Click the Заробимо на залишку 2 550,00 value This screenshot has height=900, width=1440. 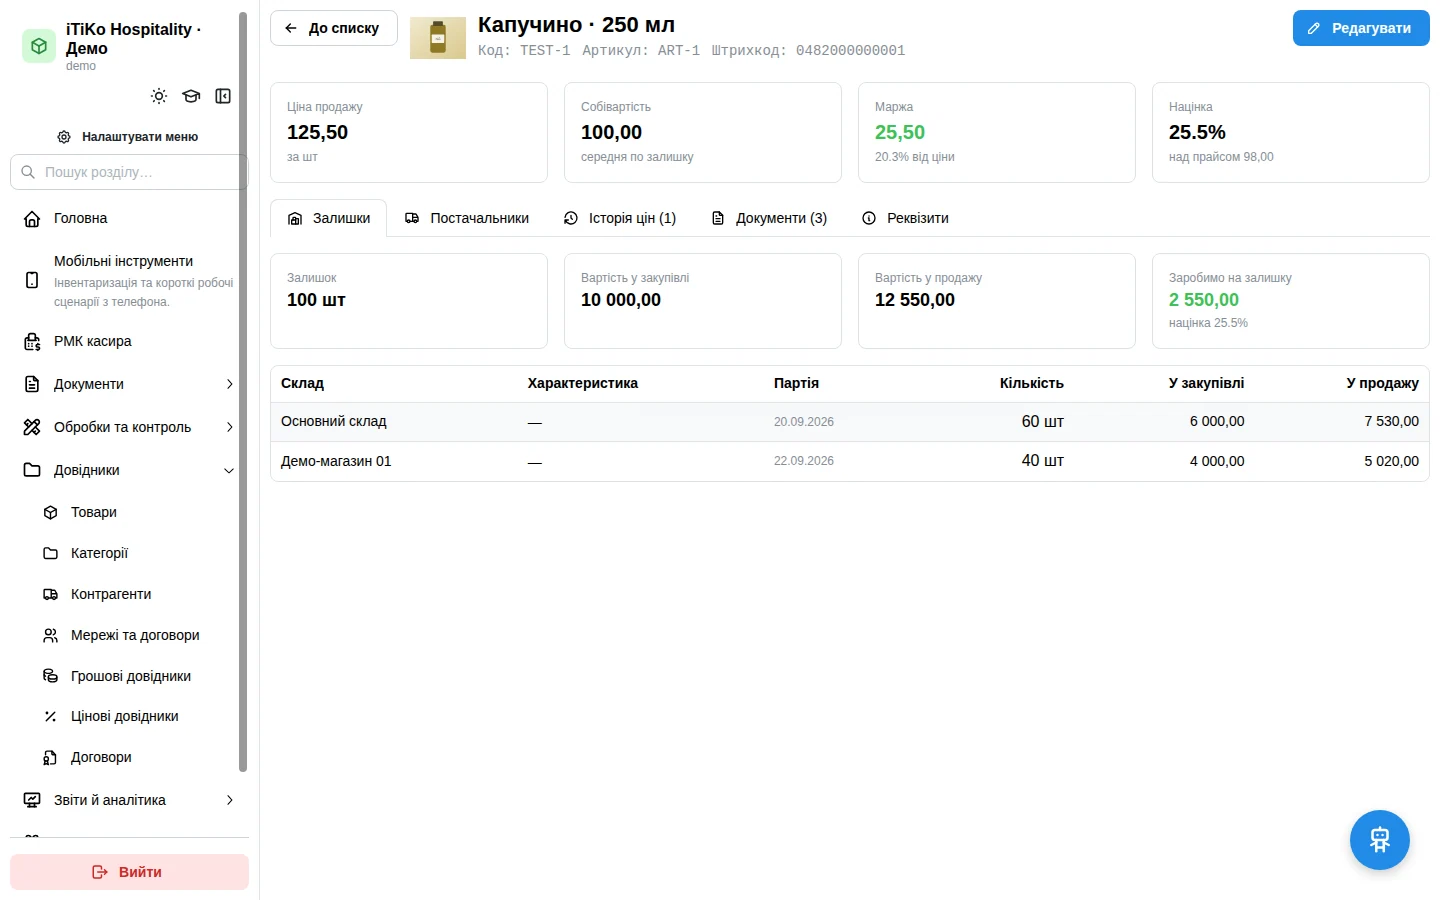1204,300
